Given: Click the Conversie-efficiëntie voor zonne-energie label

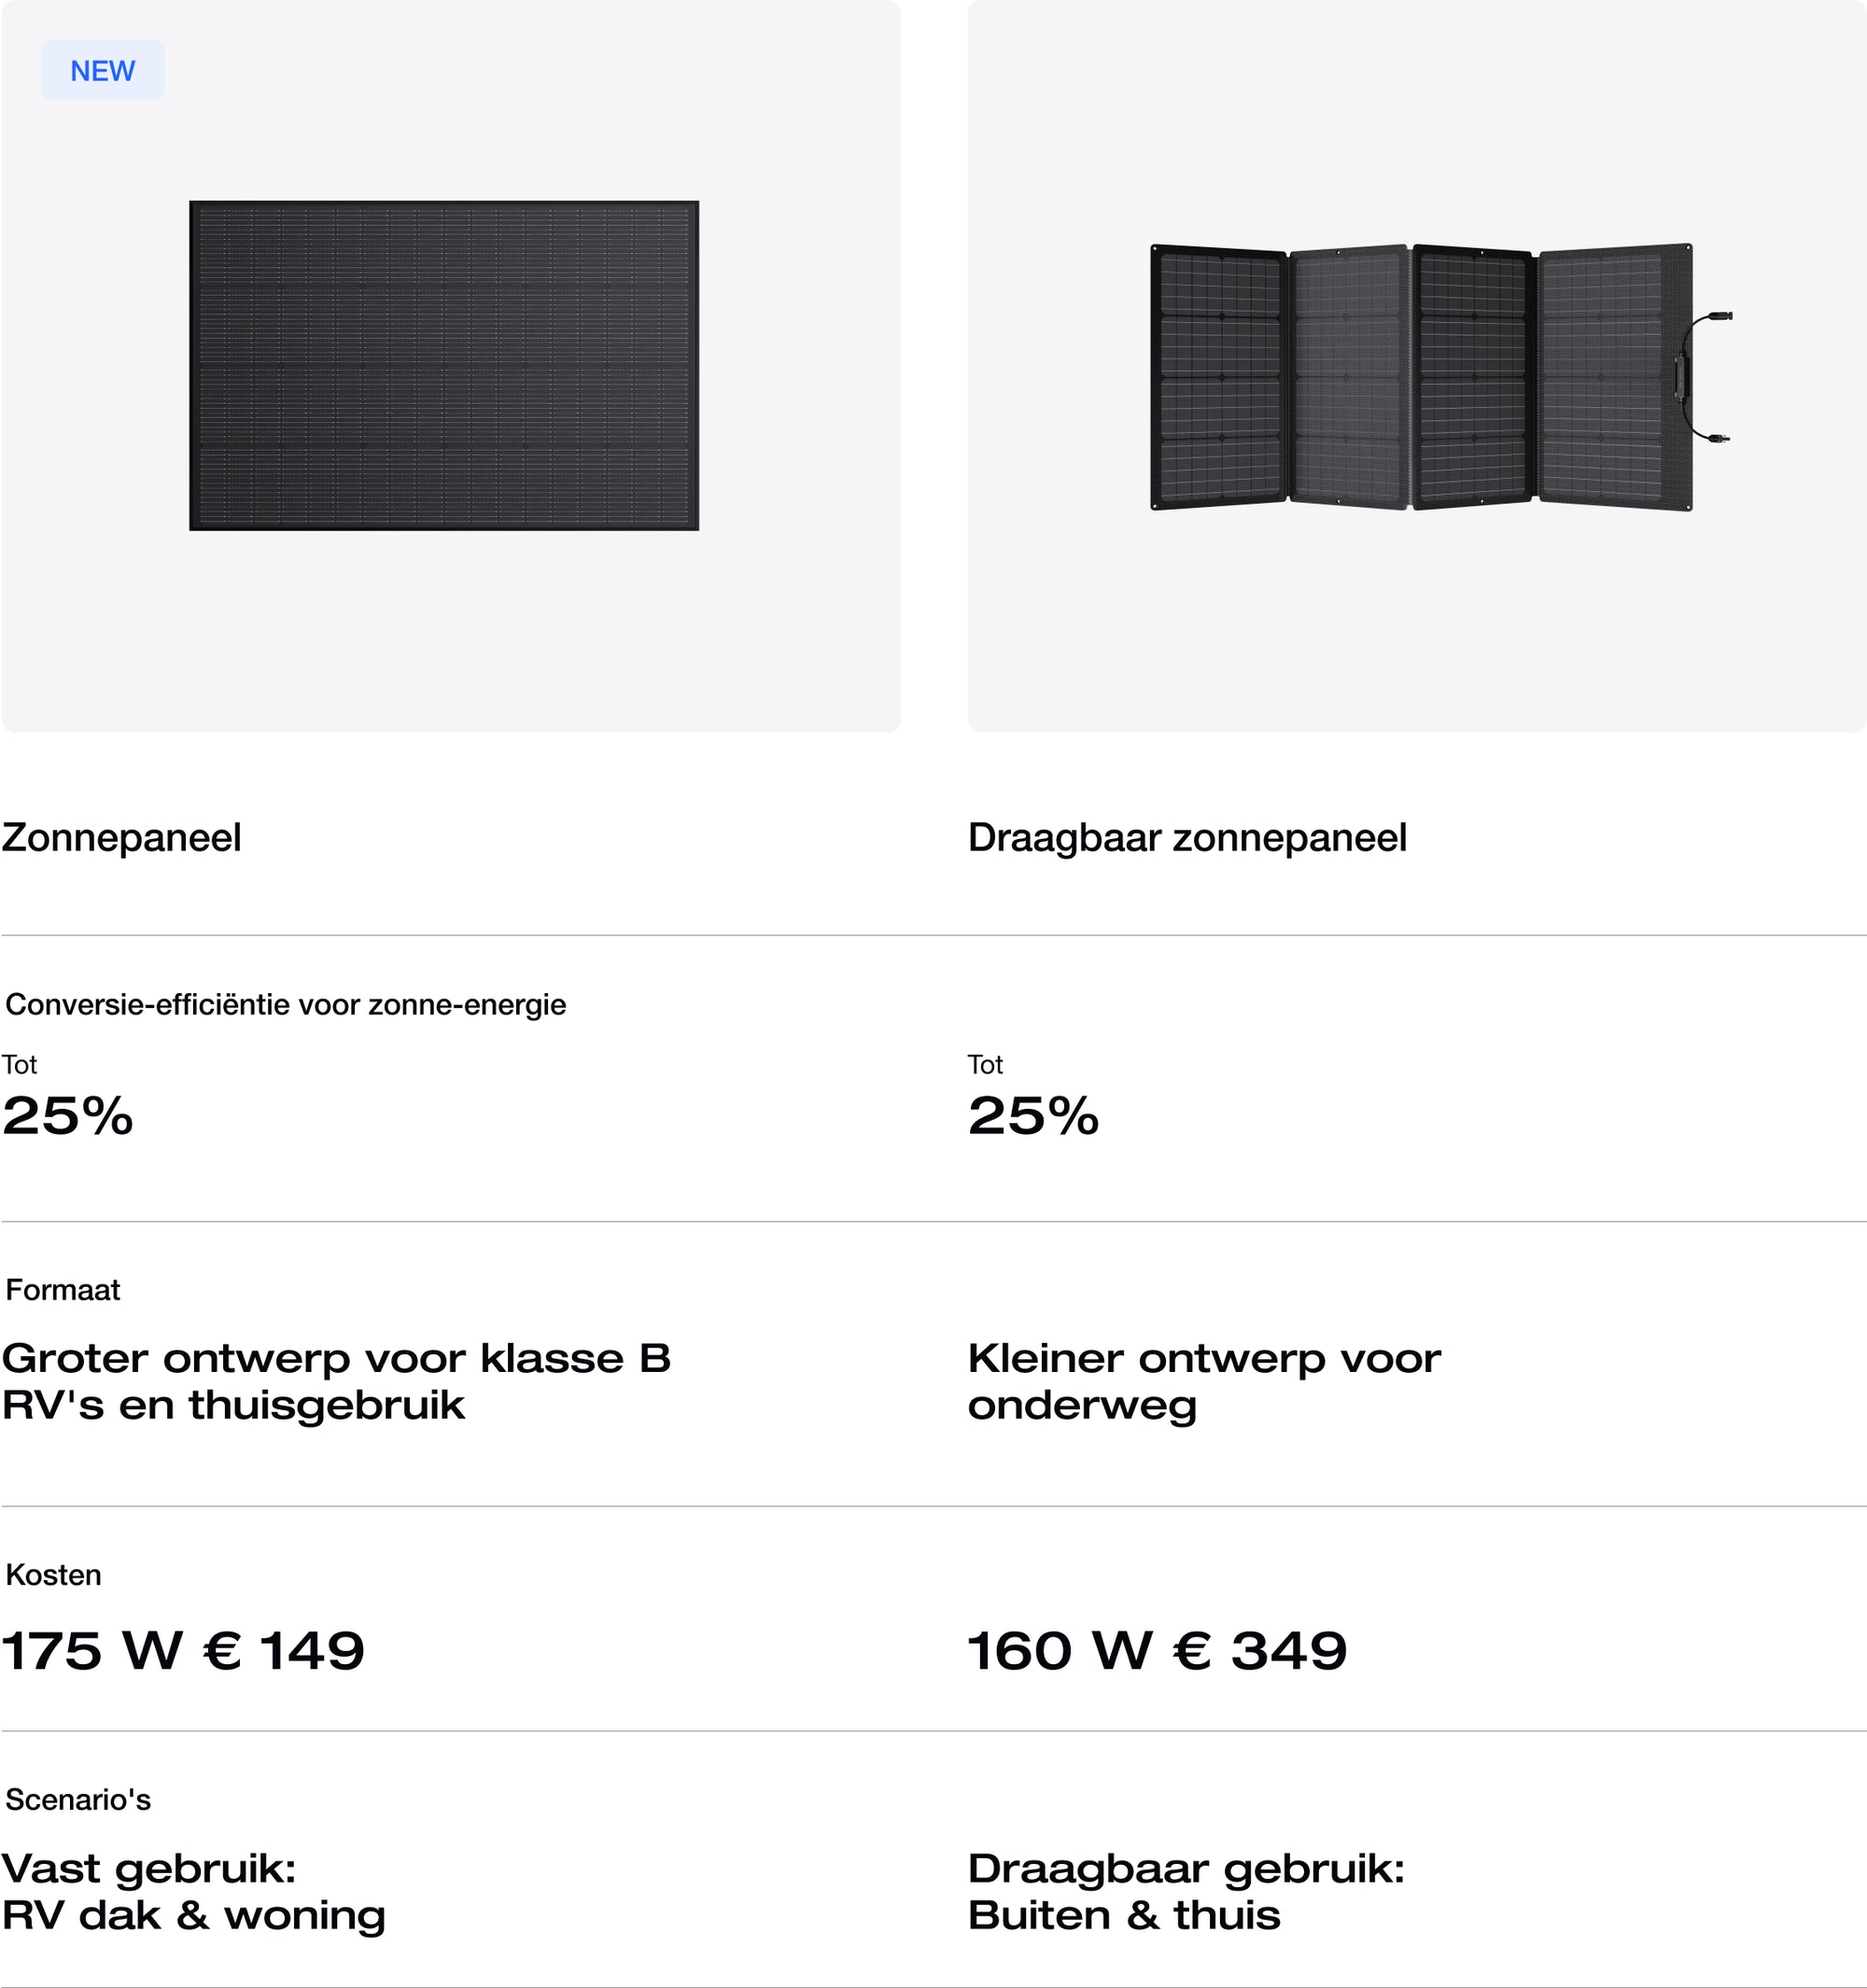Looking at the screenshot, I should coord(286,1004).
